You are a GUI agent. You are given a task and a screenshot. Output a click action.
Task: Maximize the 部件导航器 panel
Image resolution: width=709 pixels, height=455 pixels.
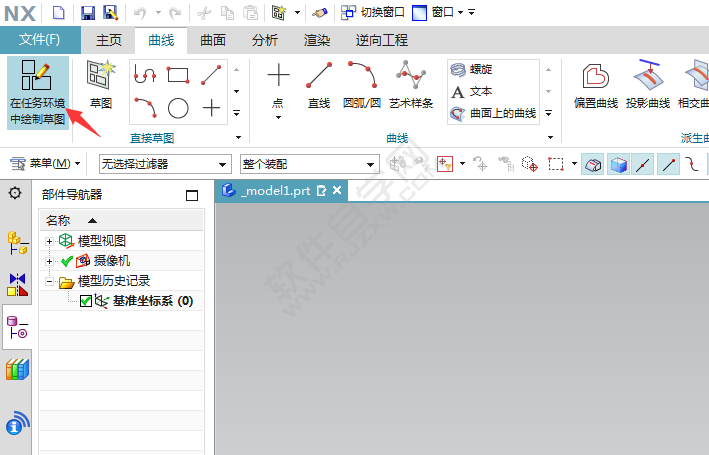(192, 195)
